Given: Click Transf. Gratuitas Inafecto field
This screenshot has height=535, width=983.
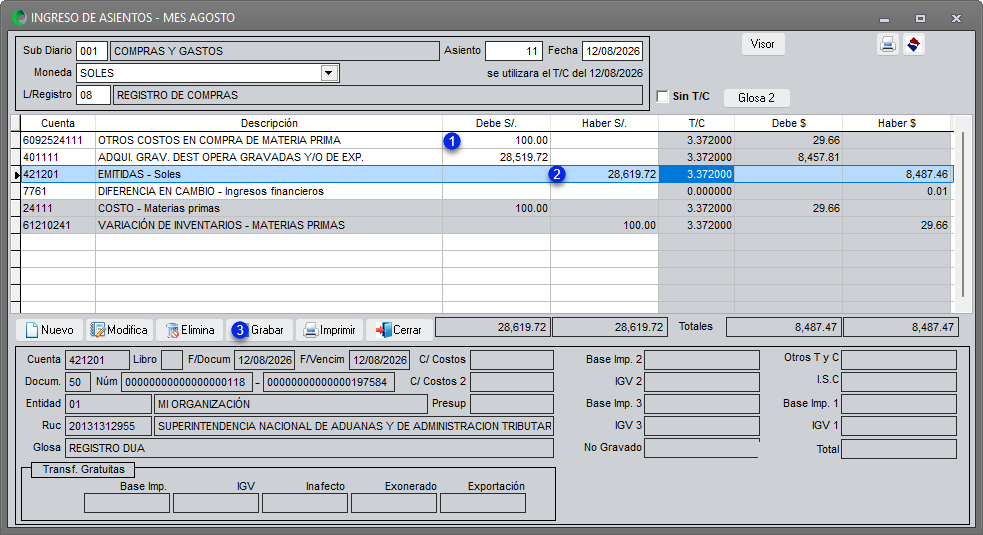Looking at the screenshot, I should 305,503.
